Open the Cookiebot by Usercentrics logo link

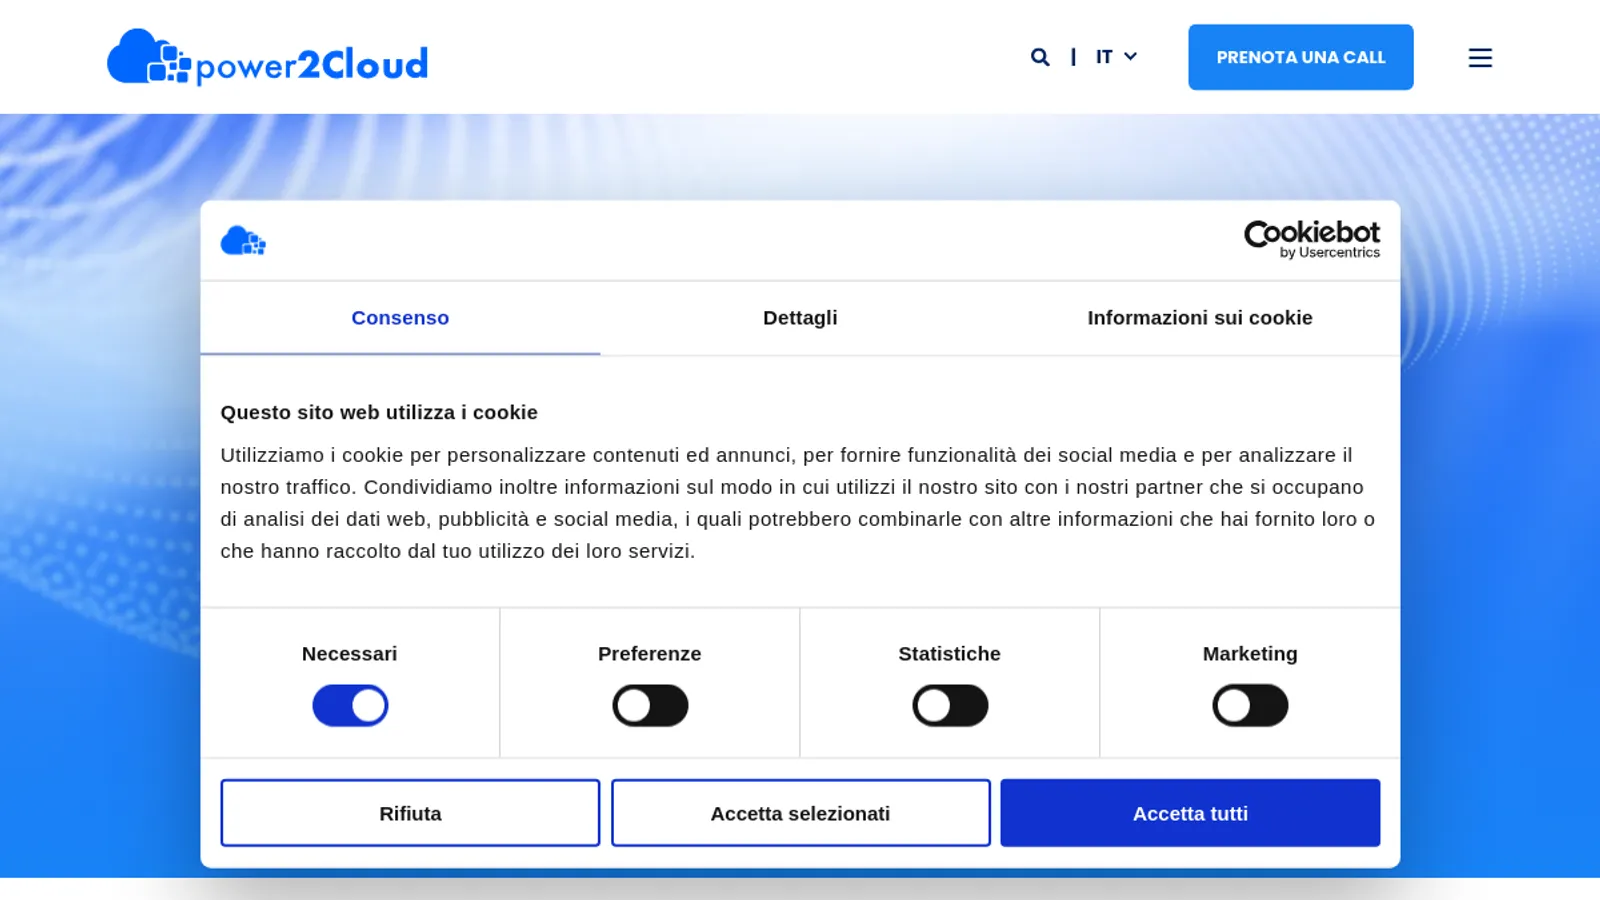click(x=1312, y=240)
